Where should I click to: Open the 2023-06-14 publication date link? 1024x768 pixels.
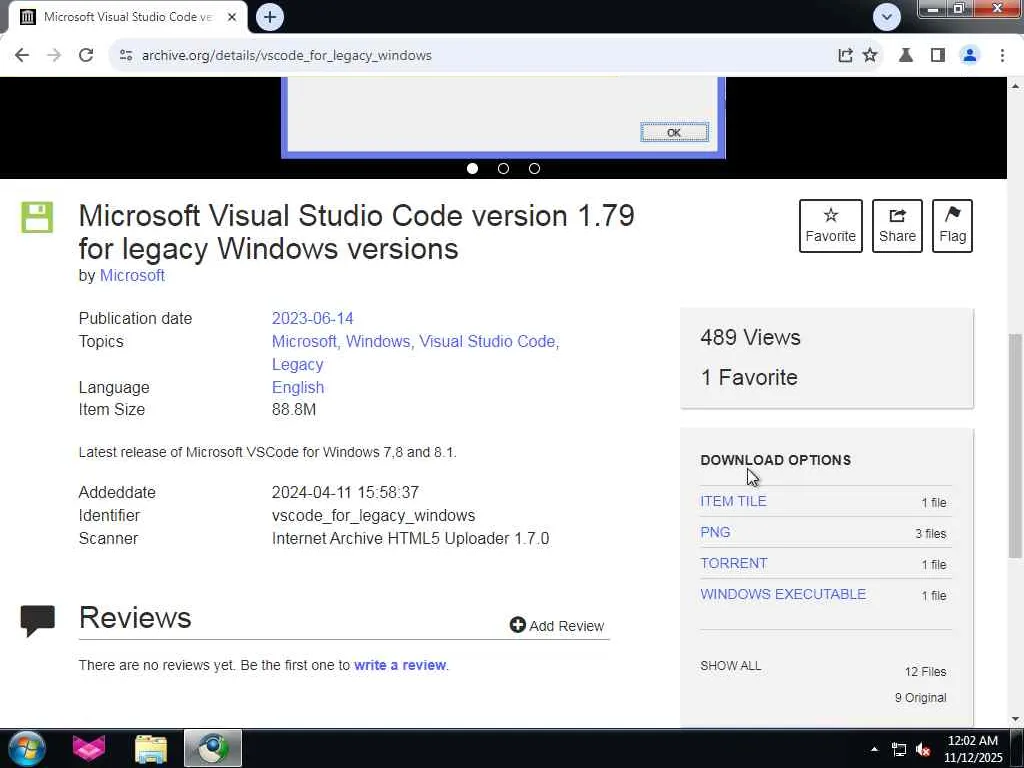click(x=312, y=319)
